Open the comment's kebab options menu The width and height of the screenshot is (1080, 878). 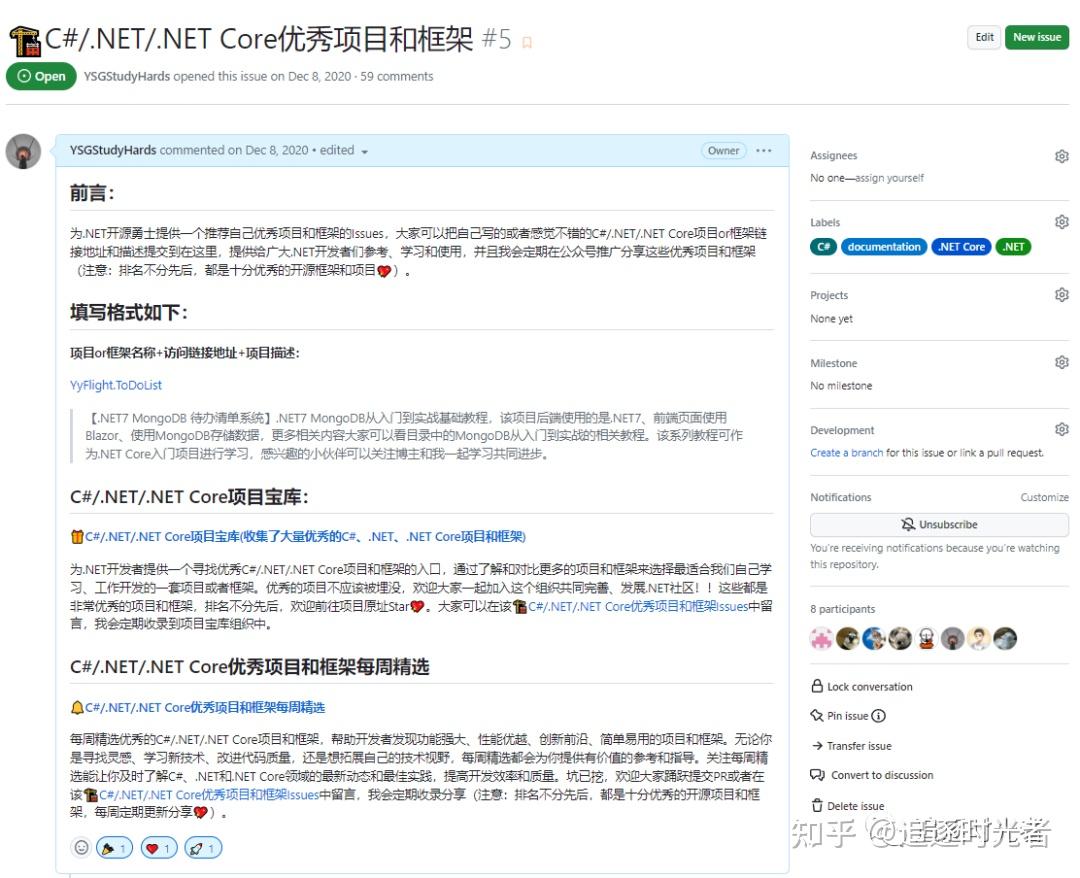pos(764,149)
